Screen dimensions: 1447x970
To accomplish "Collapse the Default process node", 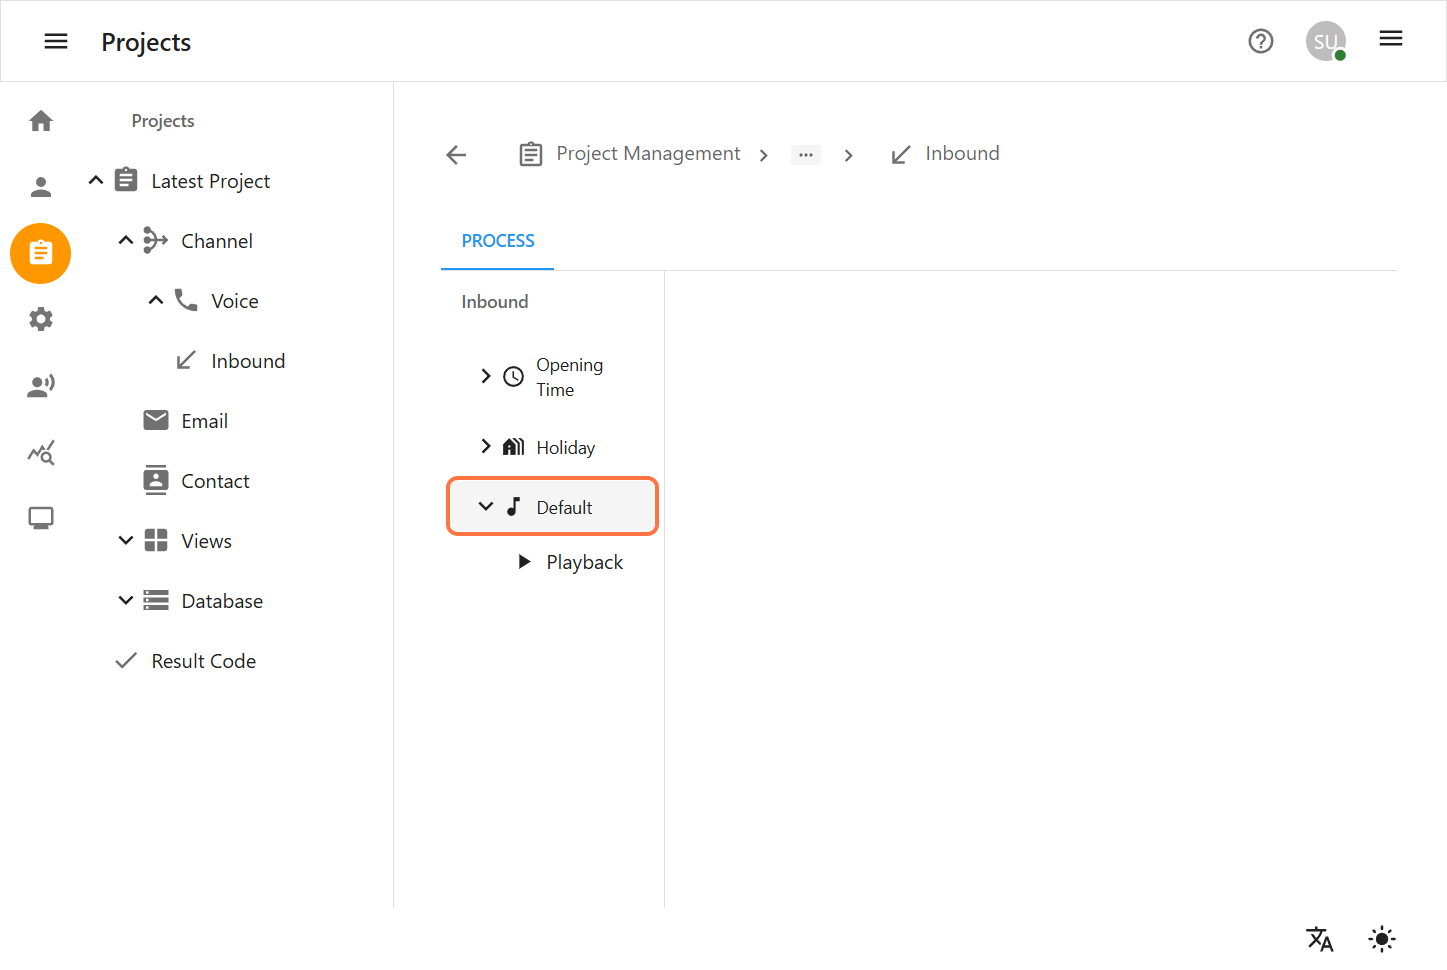I will [x=486, y=507].
